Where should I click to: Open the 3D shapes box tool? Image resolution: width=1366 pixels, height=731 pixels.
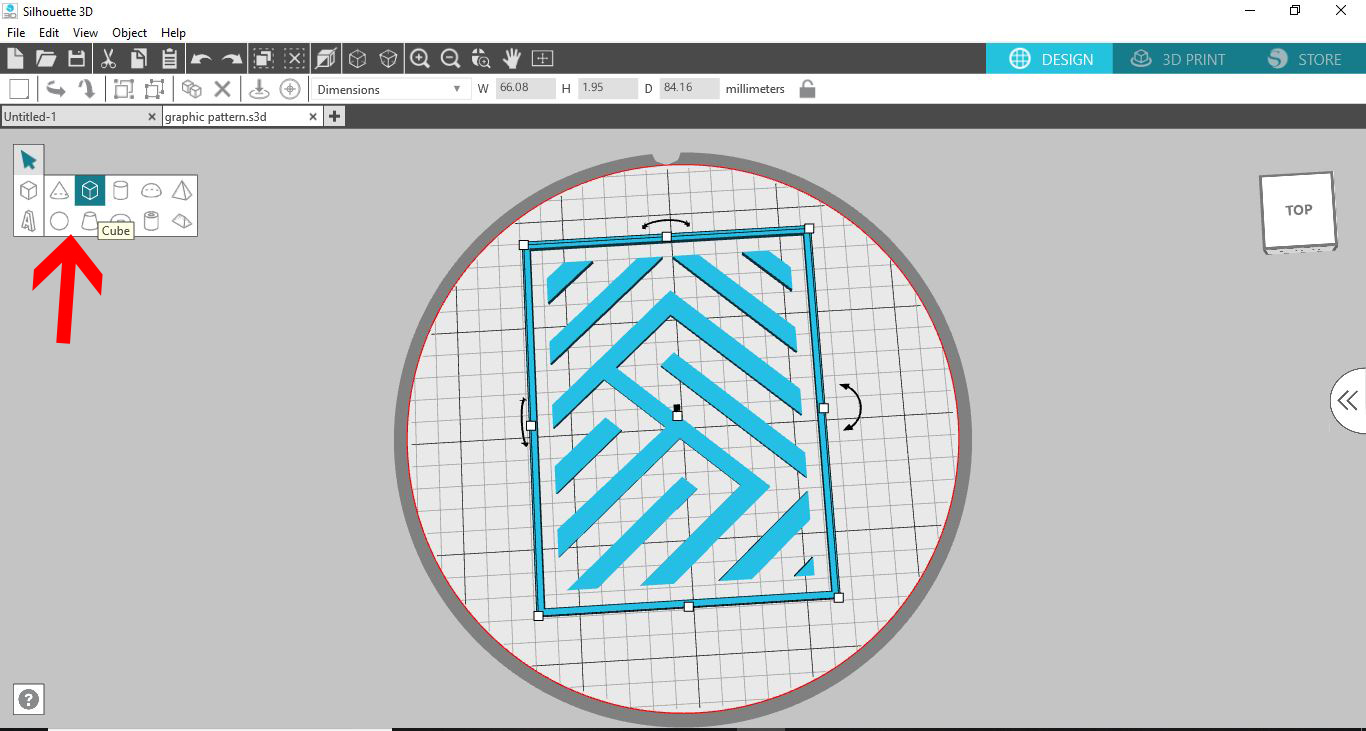28,190
